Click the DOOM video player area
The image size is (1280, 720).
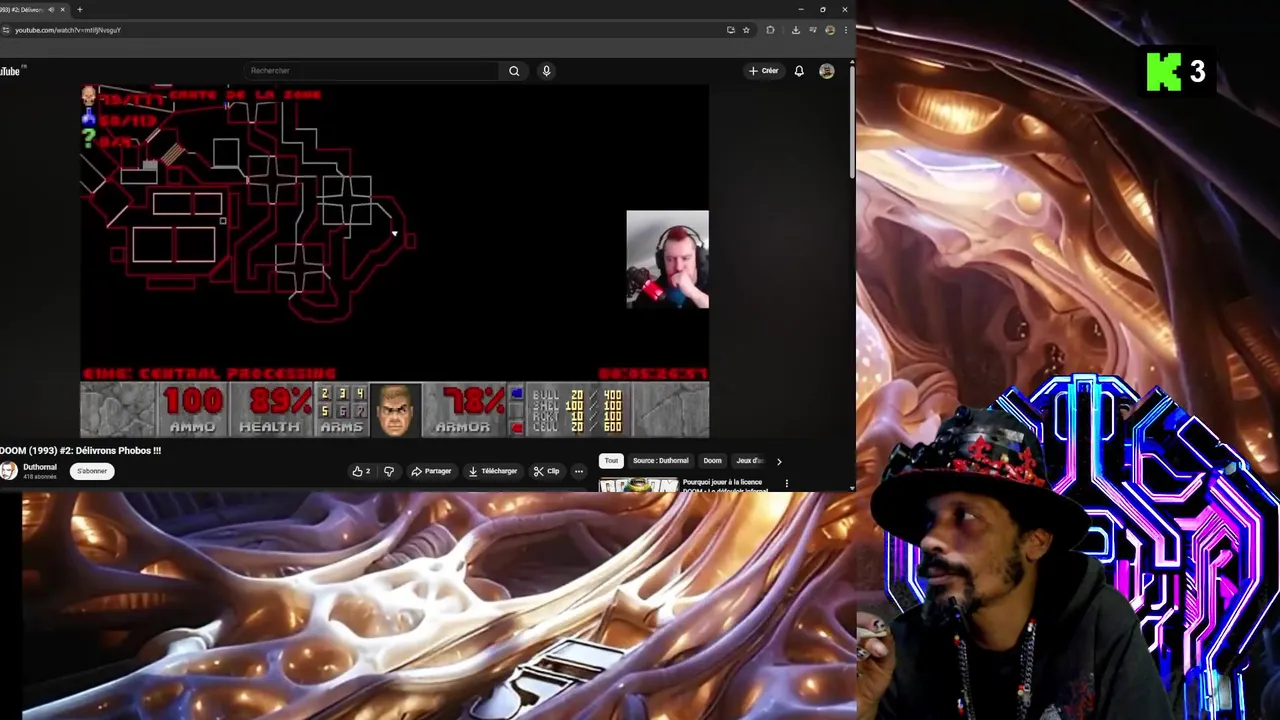tap(394, 261)
